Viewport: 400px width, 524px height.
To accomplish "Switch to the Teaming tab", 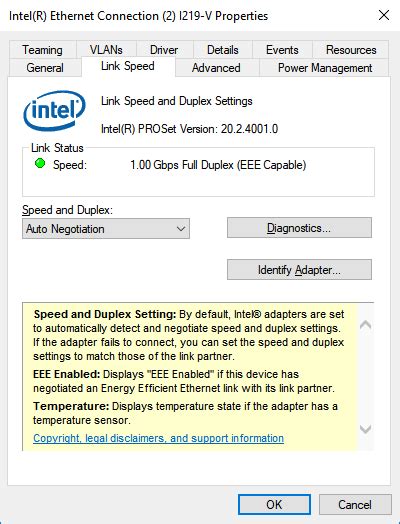I will (x=42, y=50).
